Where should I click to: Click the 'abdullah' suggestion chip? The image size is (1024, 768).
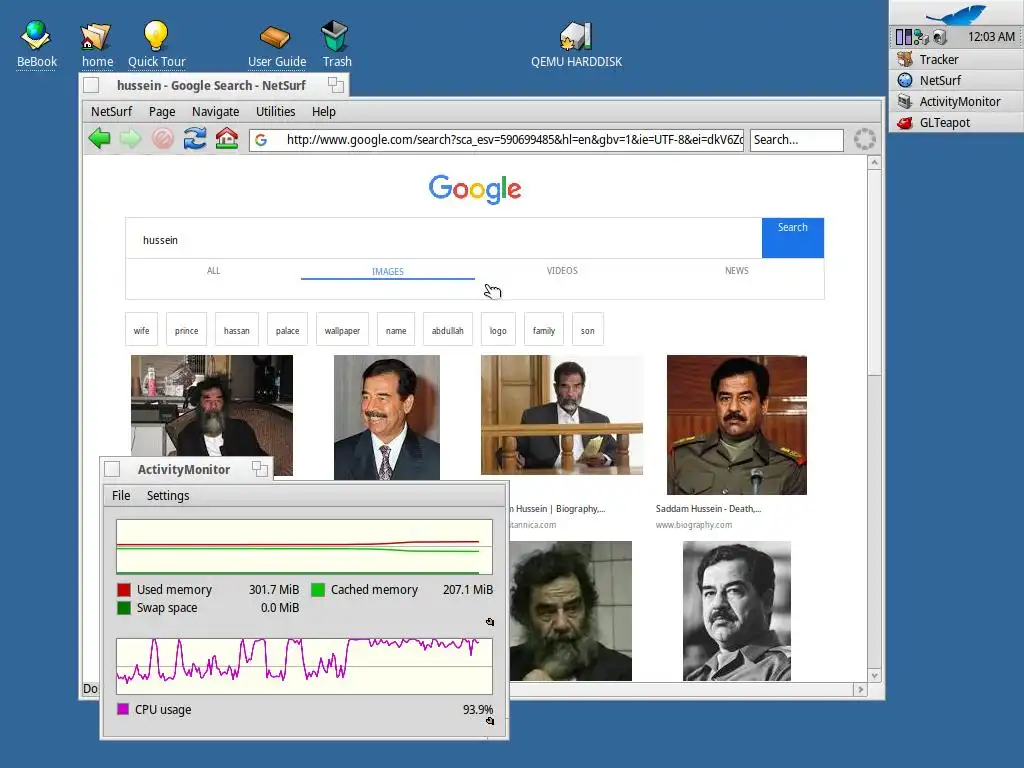(x=448, y=328)
